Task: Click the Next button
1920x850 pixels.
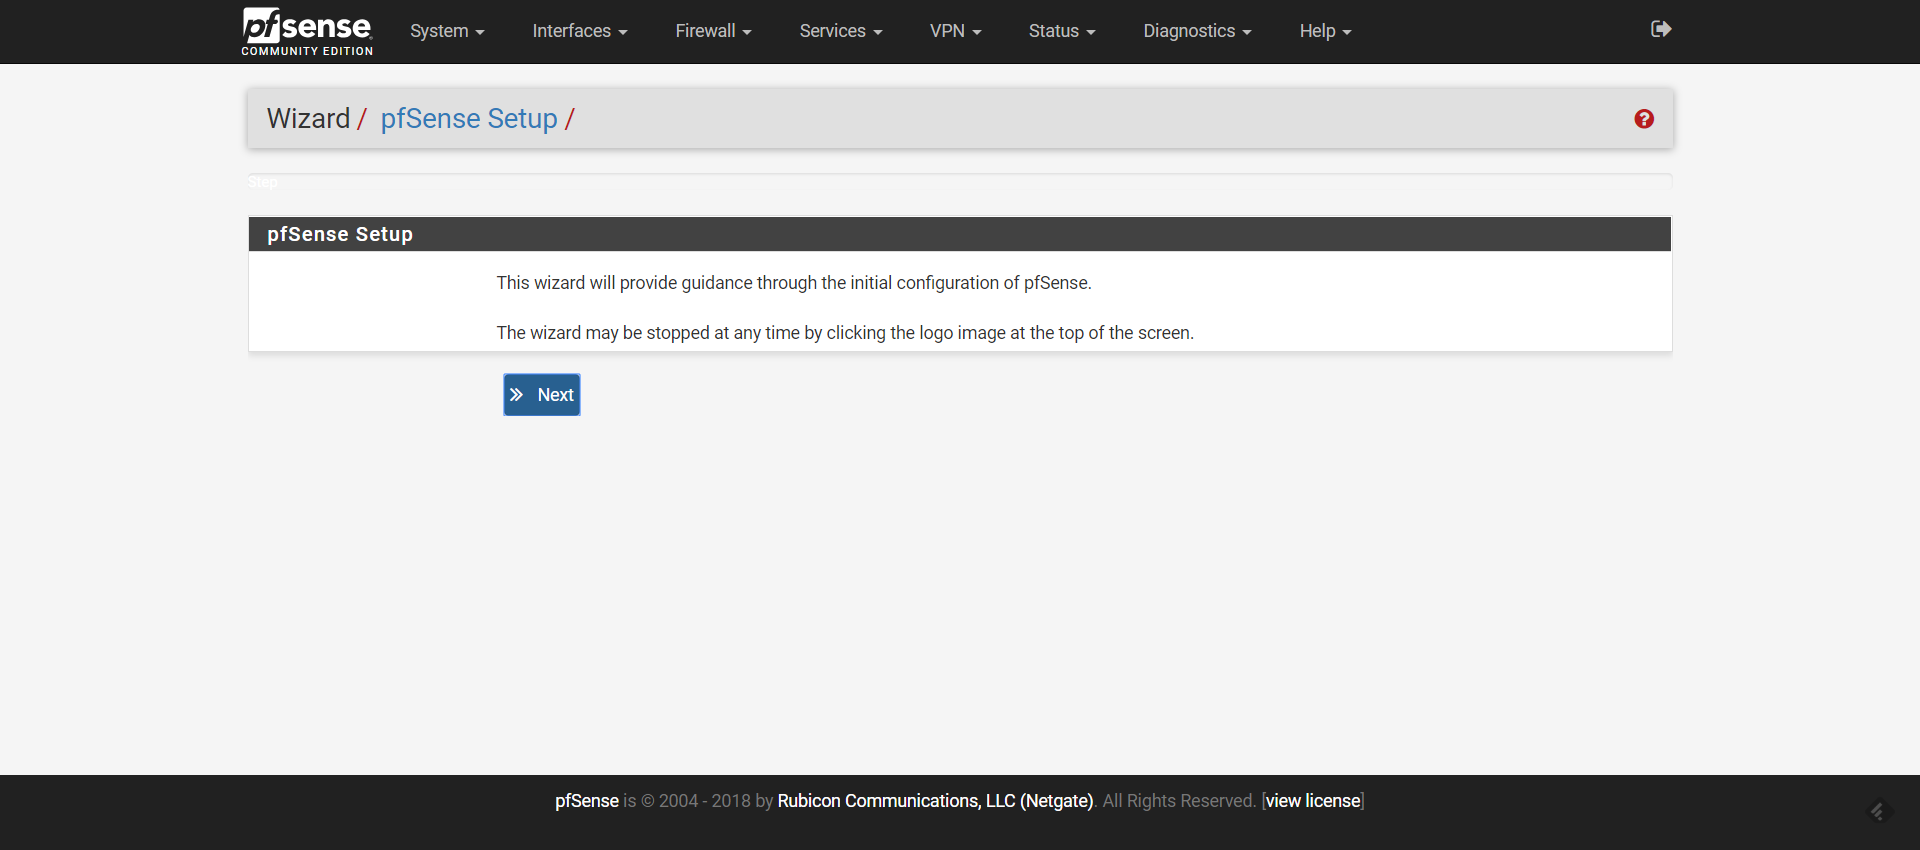Action: click(542, 395)
